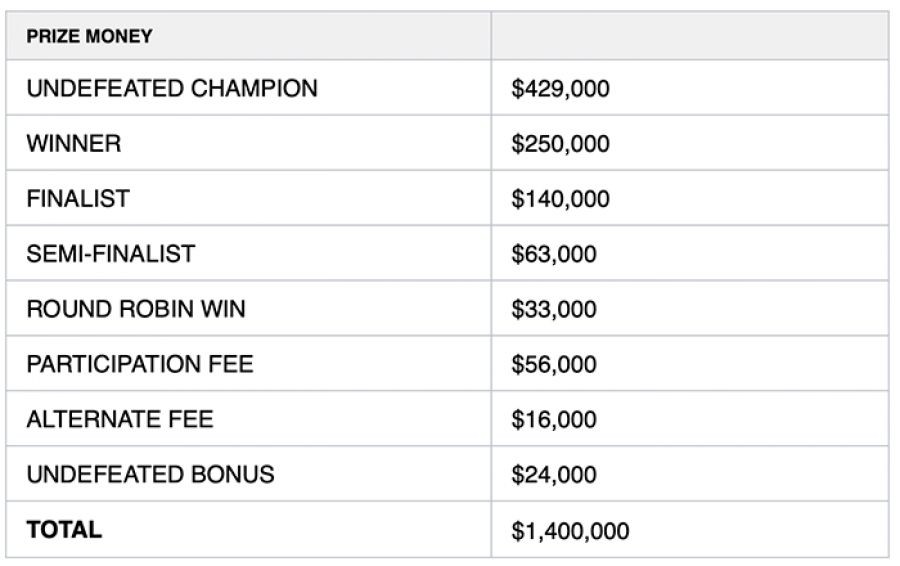Select the WINNER row label
Image resolution: width=900 pixels, height=566 pixels.
[x=74, y=143]
